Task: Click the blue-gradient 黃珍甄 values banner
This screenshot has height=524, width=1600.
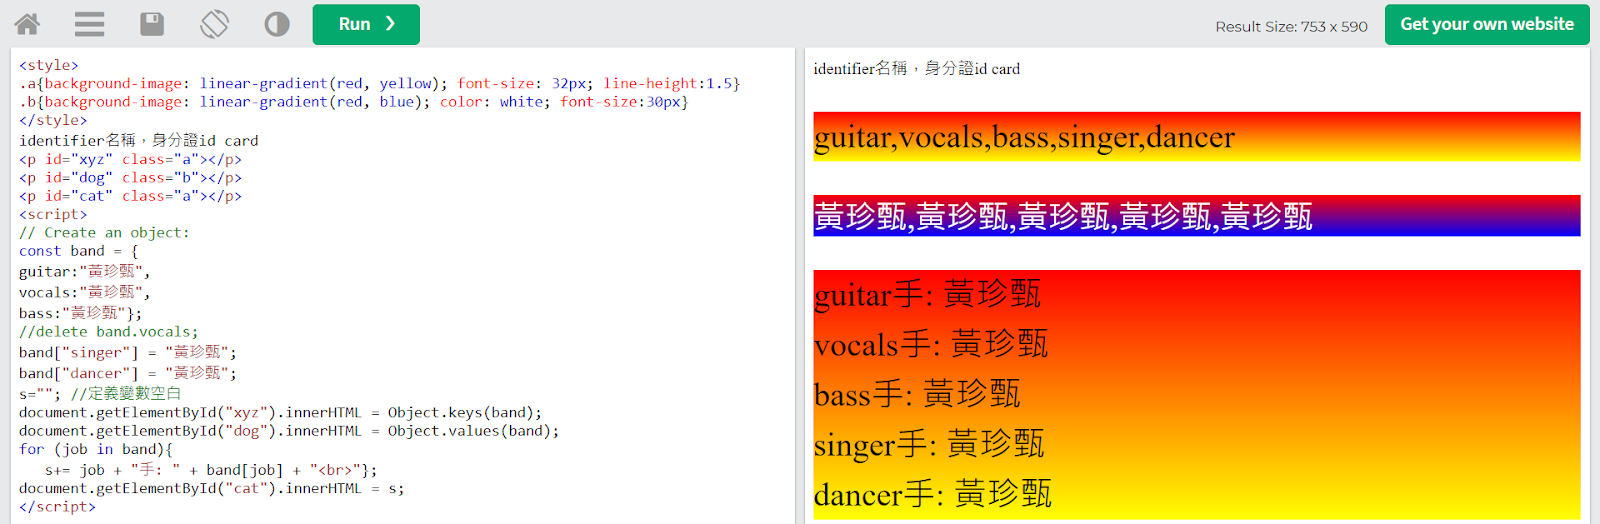Action: tap(1197, 216)
